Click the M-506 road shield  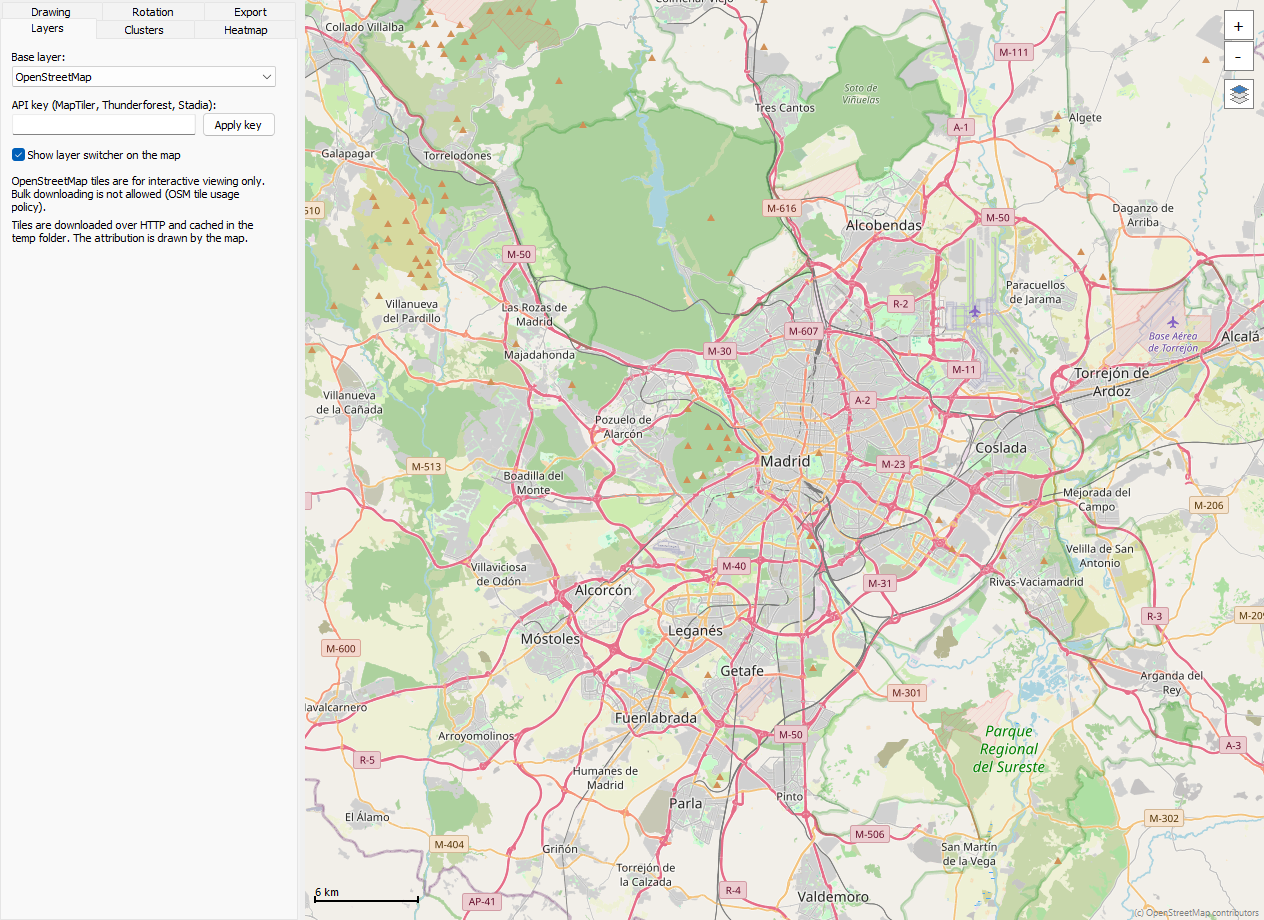(x=869, y=834)
